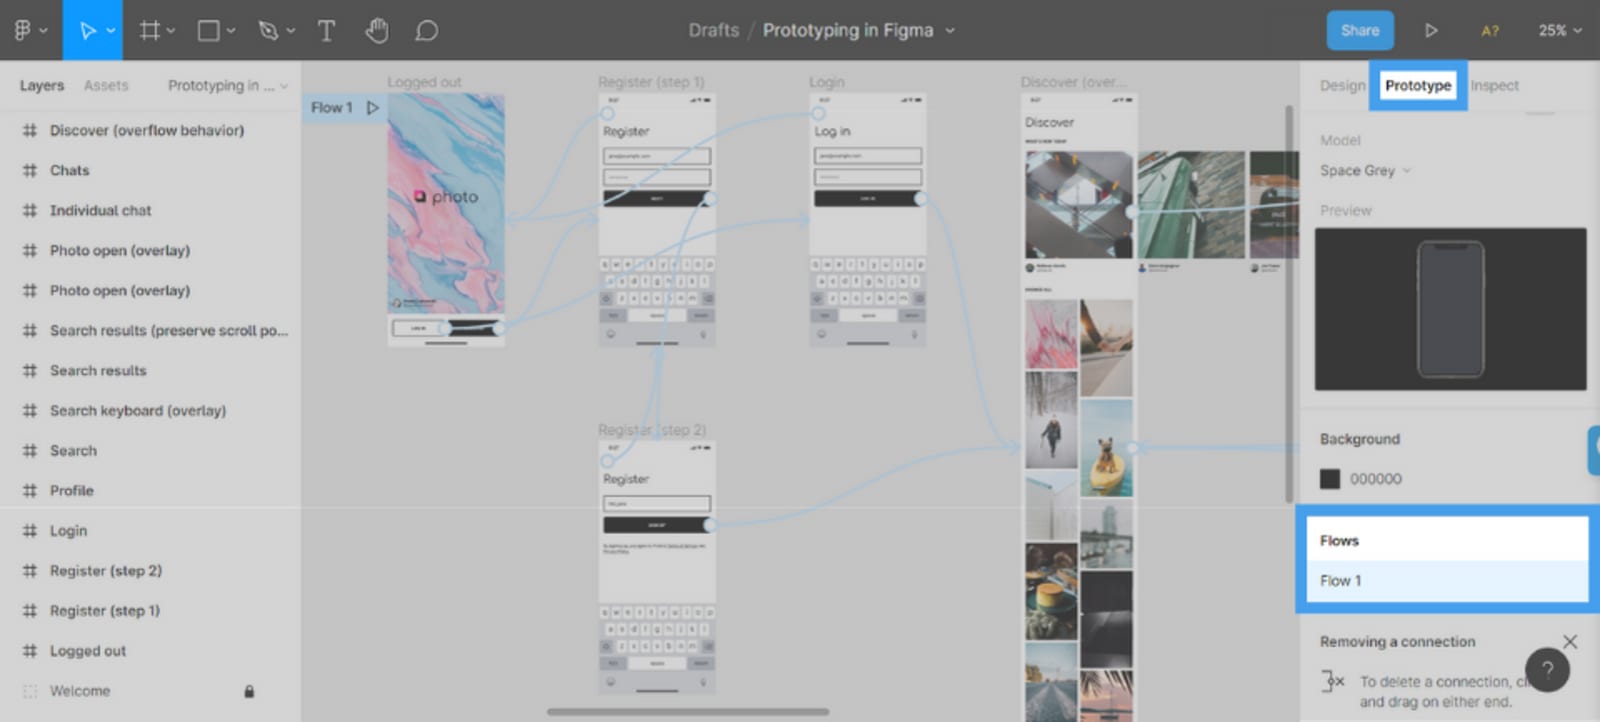Select the Logged out frame on canvas
This screenshot has width=1600, height=722.
pyautogui.click(x=446, y=220)
